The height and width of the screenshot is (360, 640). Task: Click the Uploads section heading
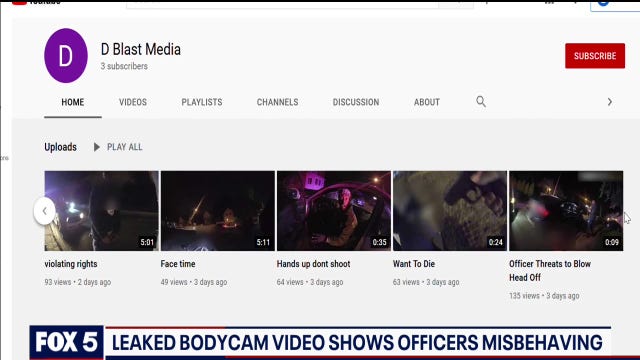tap(60, 147)
